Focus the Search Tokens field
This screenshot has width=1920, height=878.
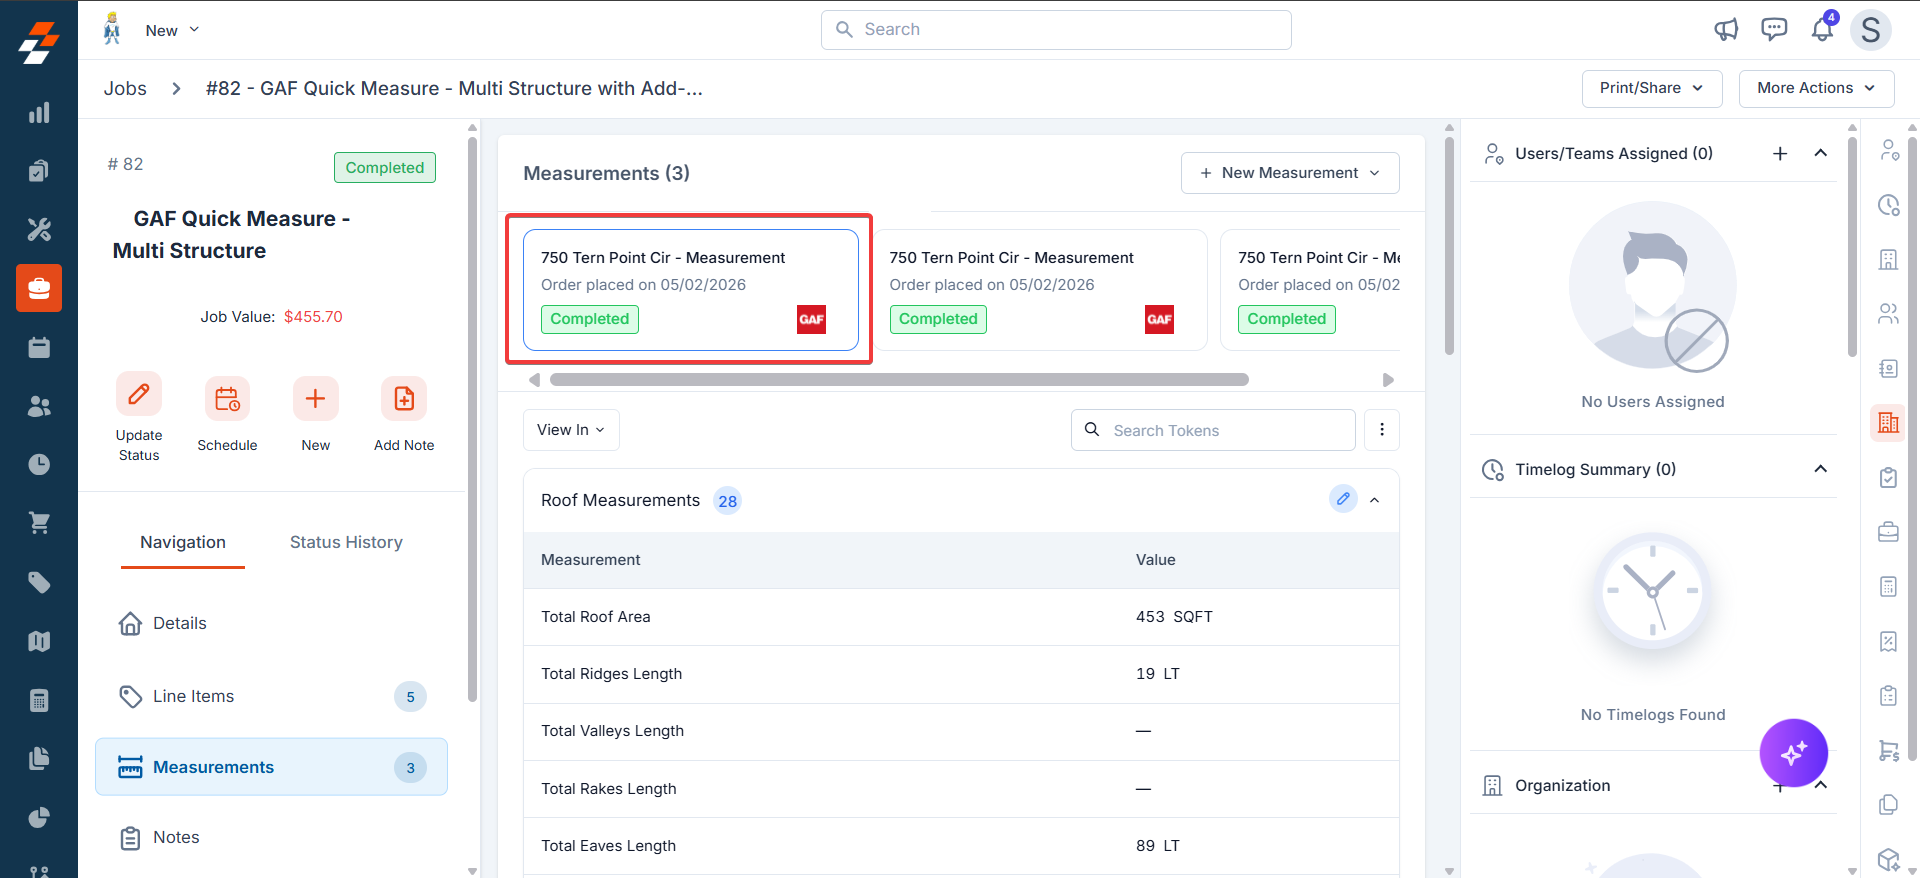pyautogui.click(x=1213, y=430)
